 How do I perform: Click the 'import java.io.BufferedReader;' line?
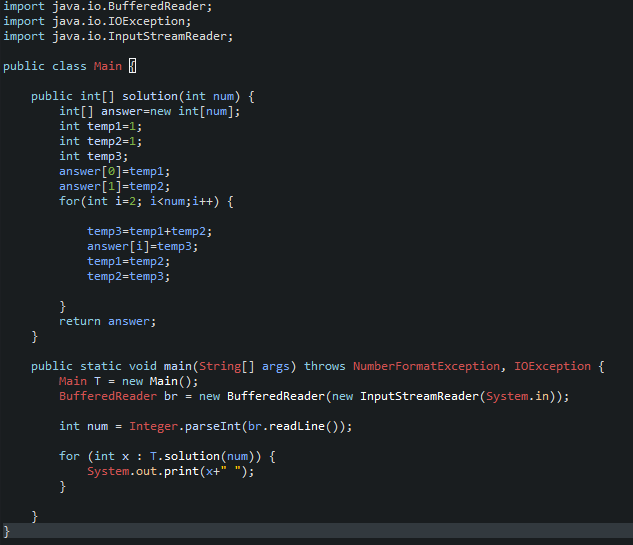pyautogui.click(x=107, y=6)
